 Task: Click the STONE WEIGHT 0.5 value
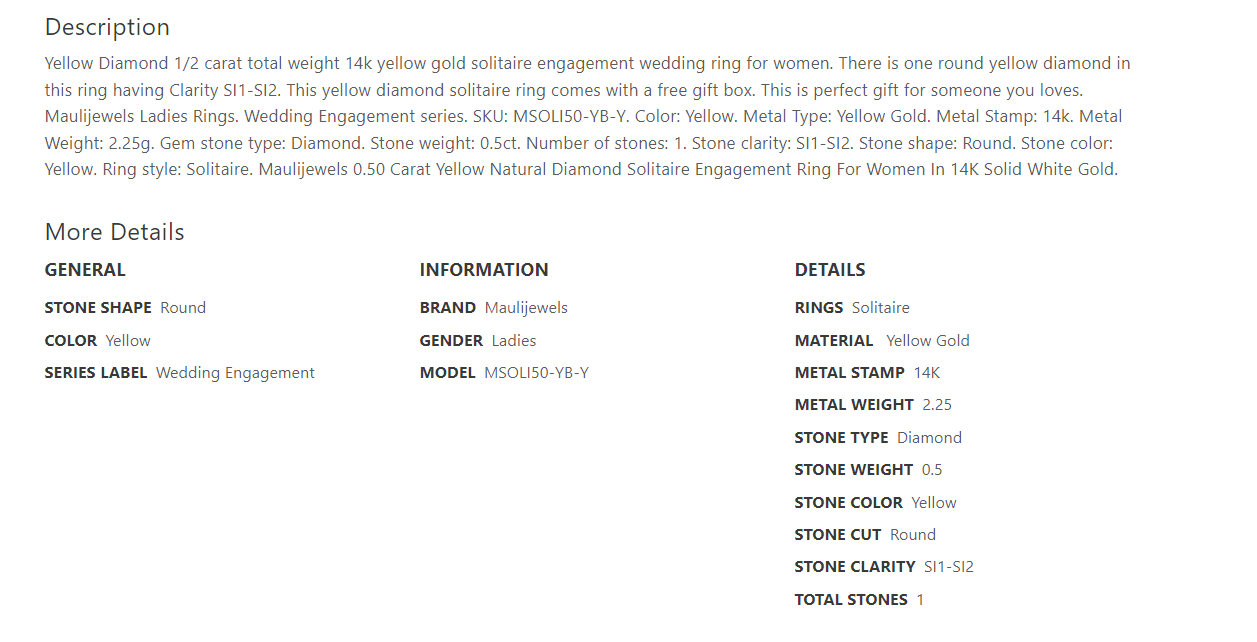932,470
